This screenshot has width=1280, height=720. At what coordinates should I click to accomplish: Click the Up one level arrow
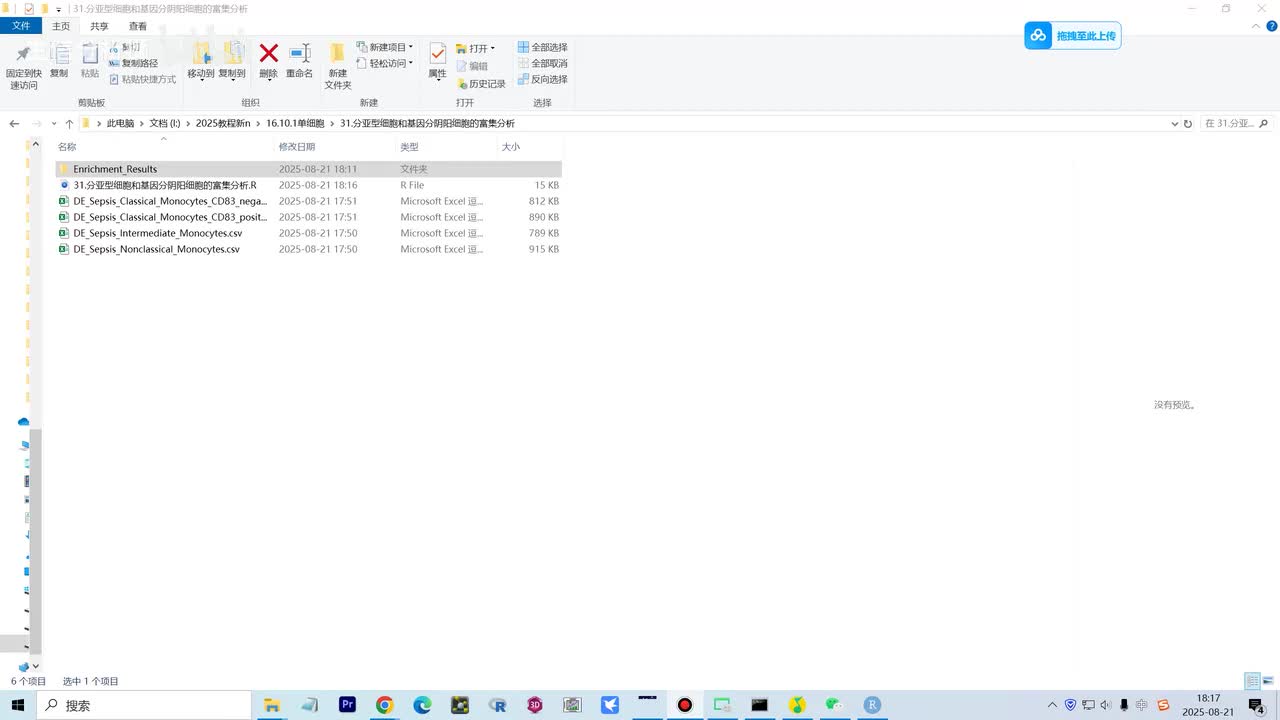click(x=69, y=124)
